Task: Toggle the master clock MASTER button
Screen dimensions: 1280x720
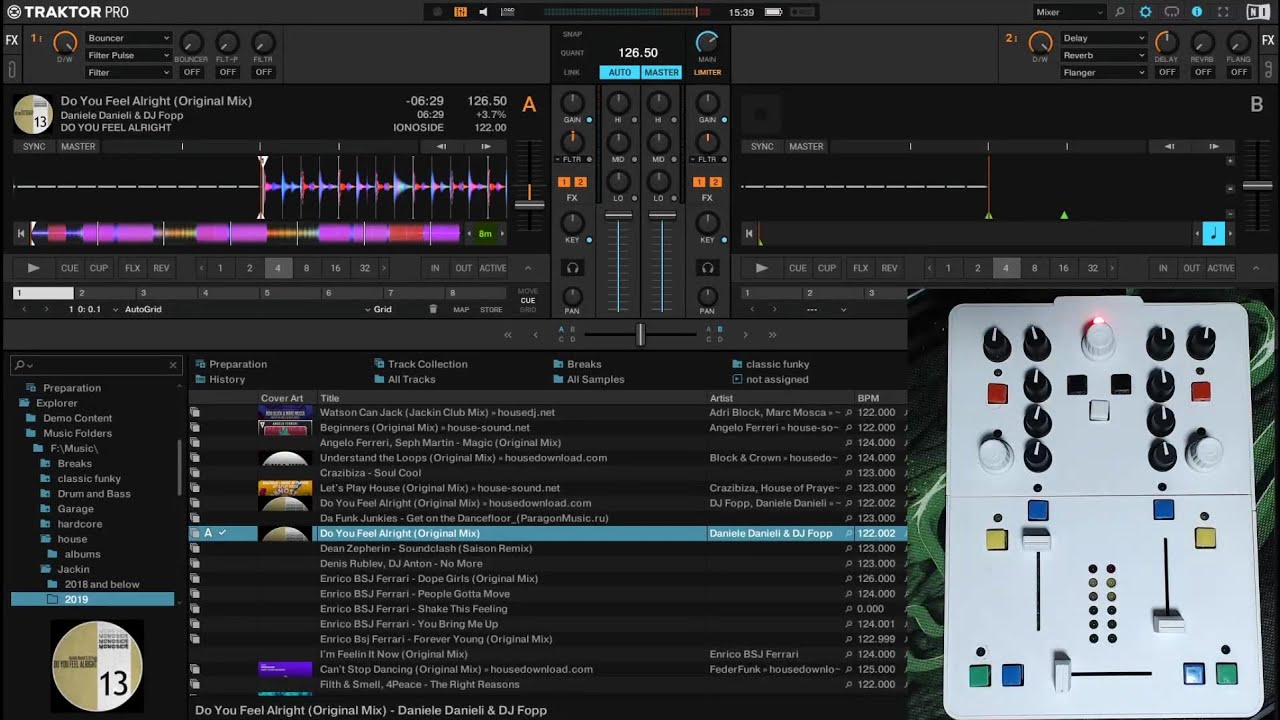Action: point(661,72)
